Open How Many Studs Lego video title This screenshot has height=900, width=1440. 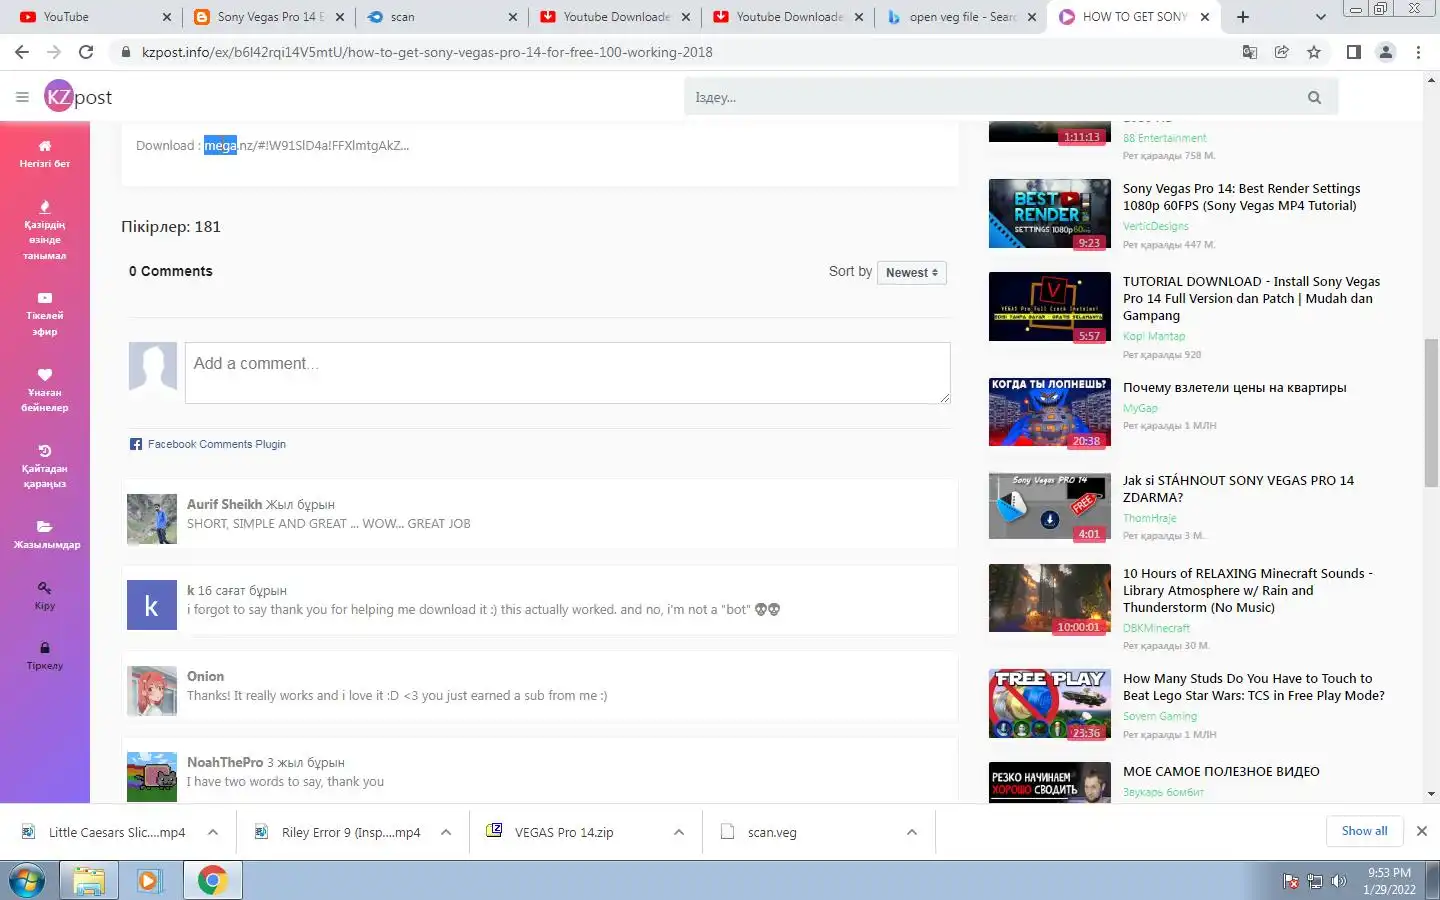click(1253, 687)
